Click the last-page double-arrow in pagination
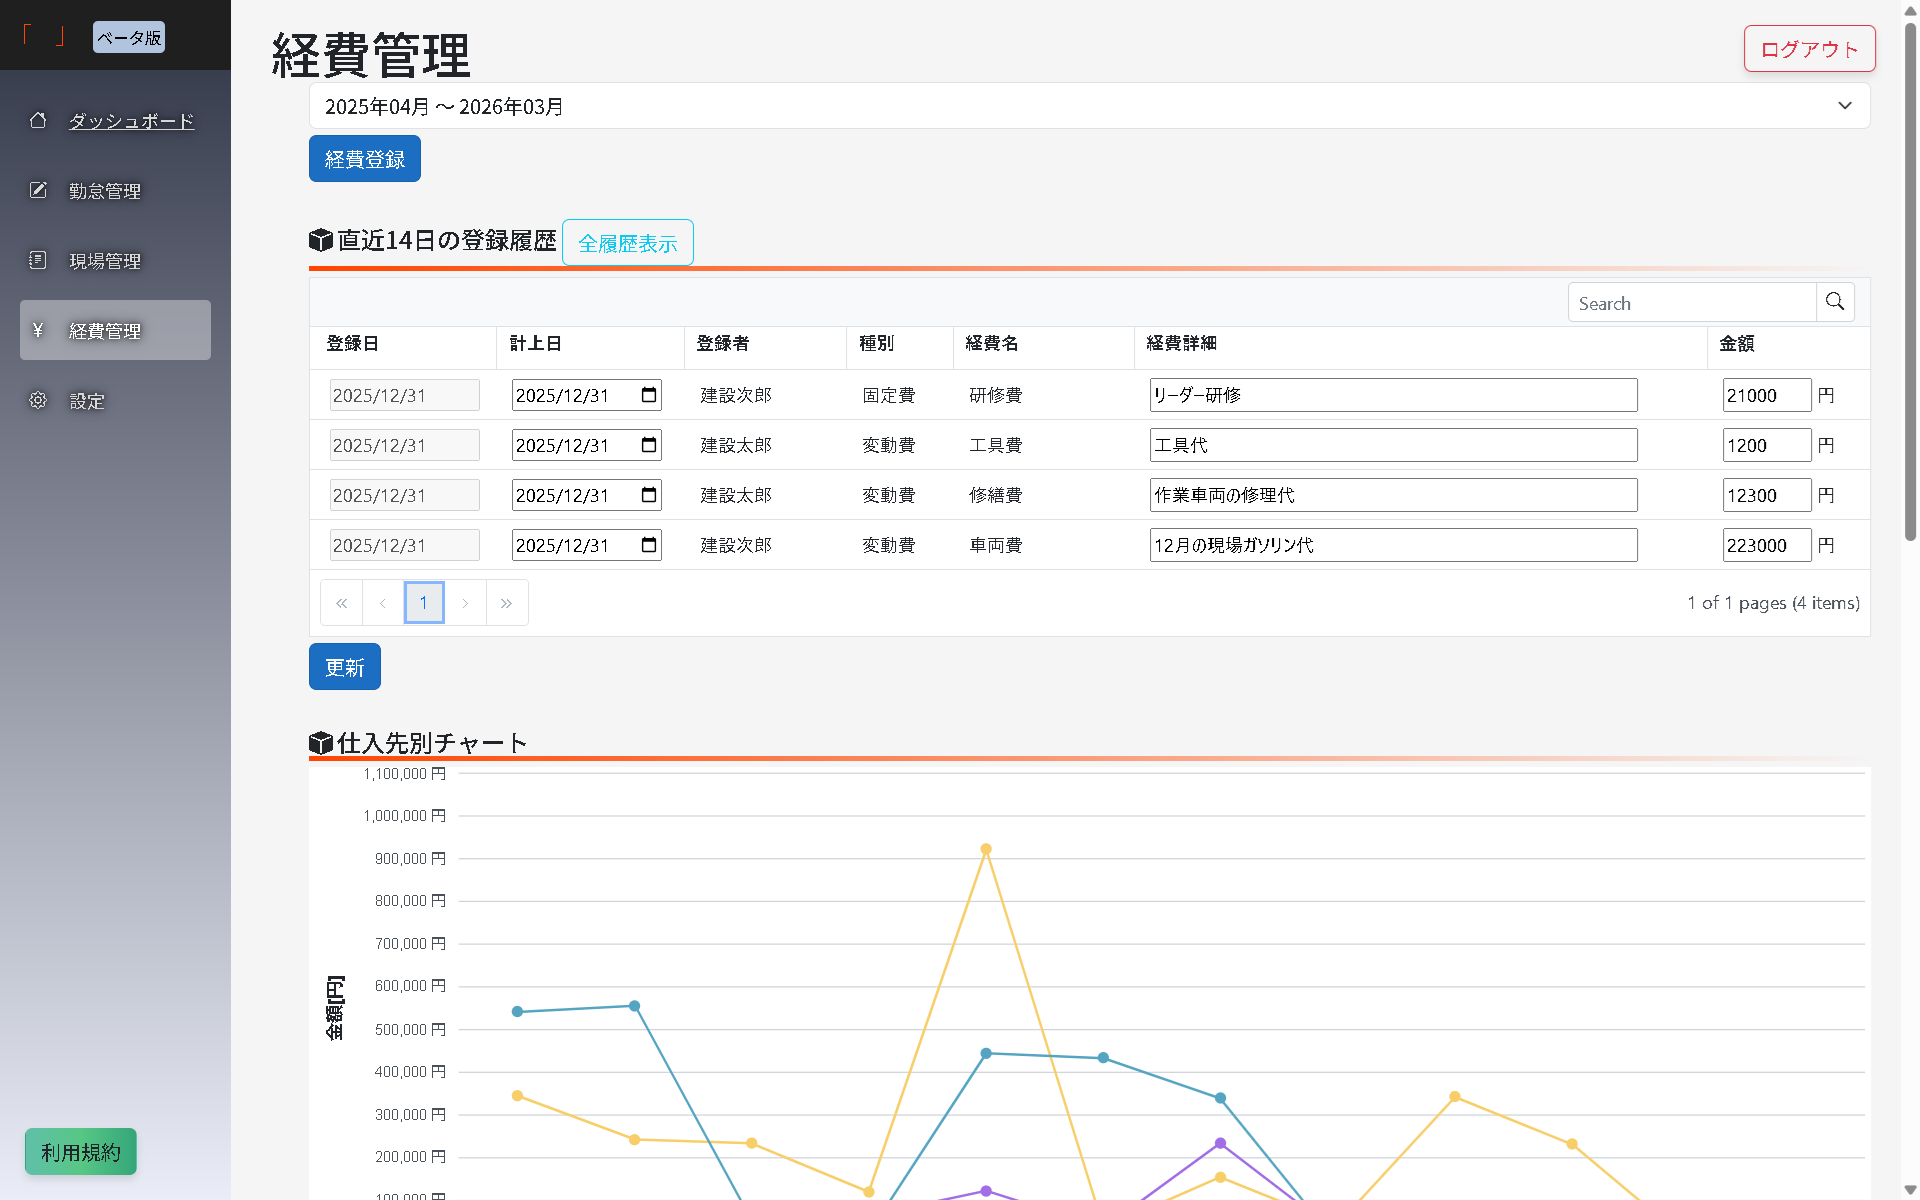The image size is (1920, 1200). (x=507, y=602)
